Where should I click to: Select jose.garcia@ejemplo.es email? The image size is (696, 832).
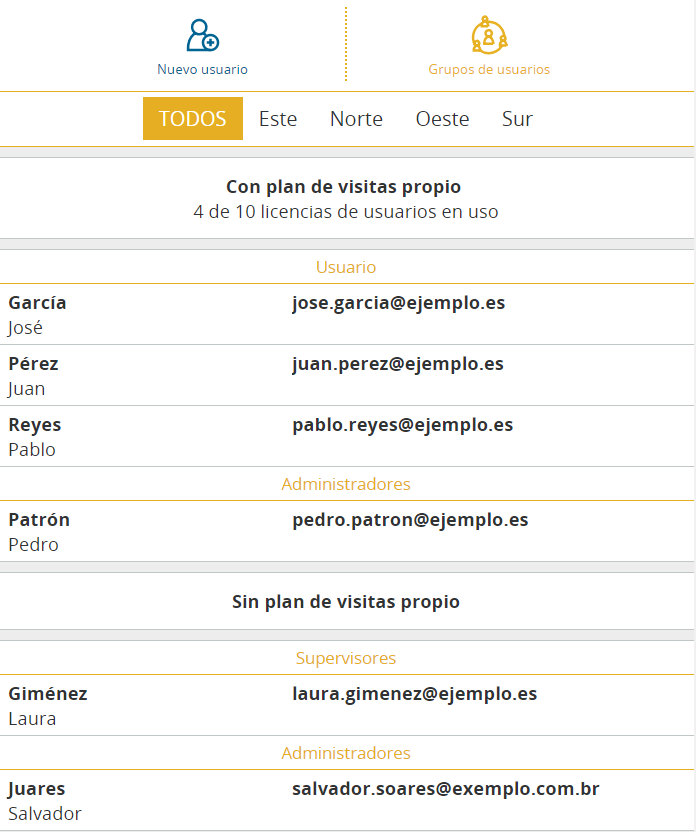(398, 303)
